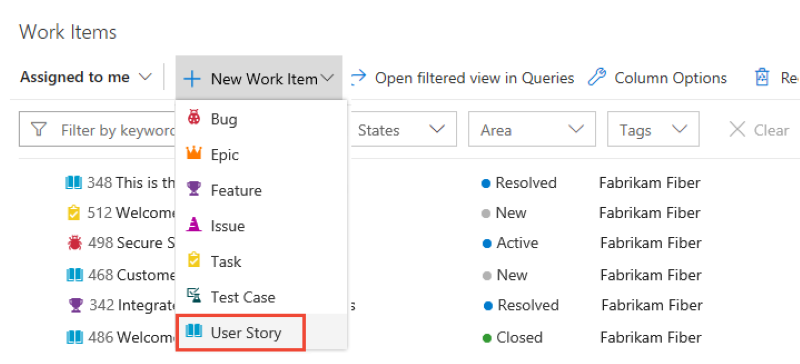Click the orange crown Epic icon
800x364 pixels.
[x=194, y=153]
